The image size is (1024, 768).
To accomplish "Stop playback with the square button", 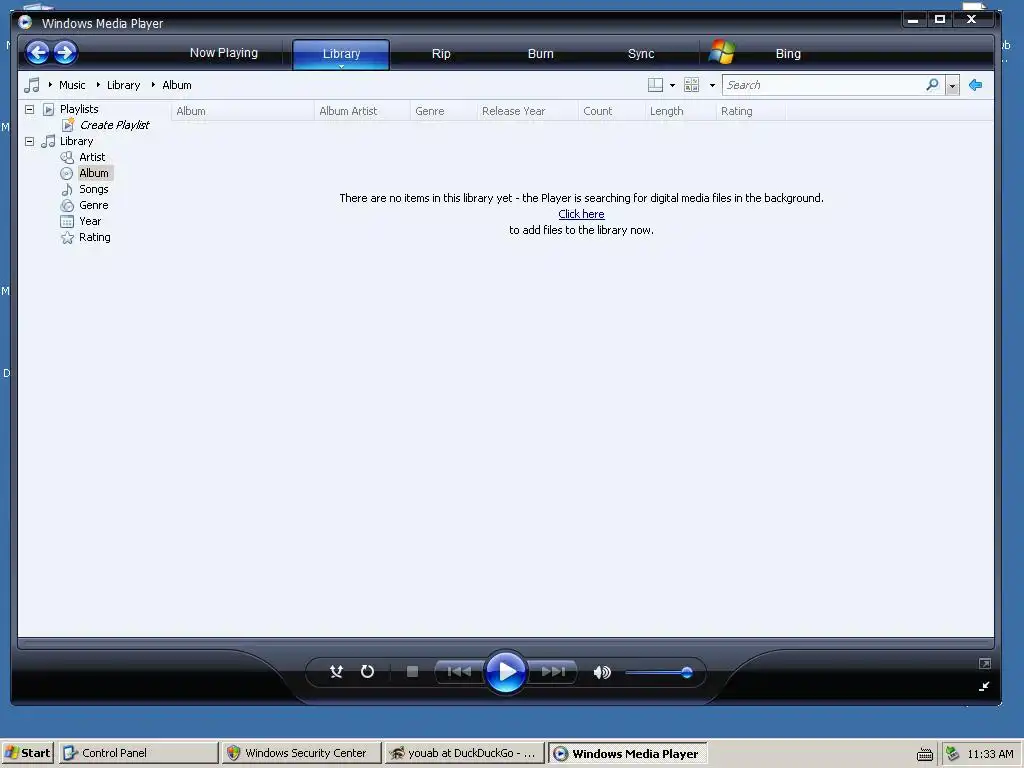I will [x=412, y=671].
